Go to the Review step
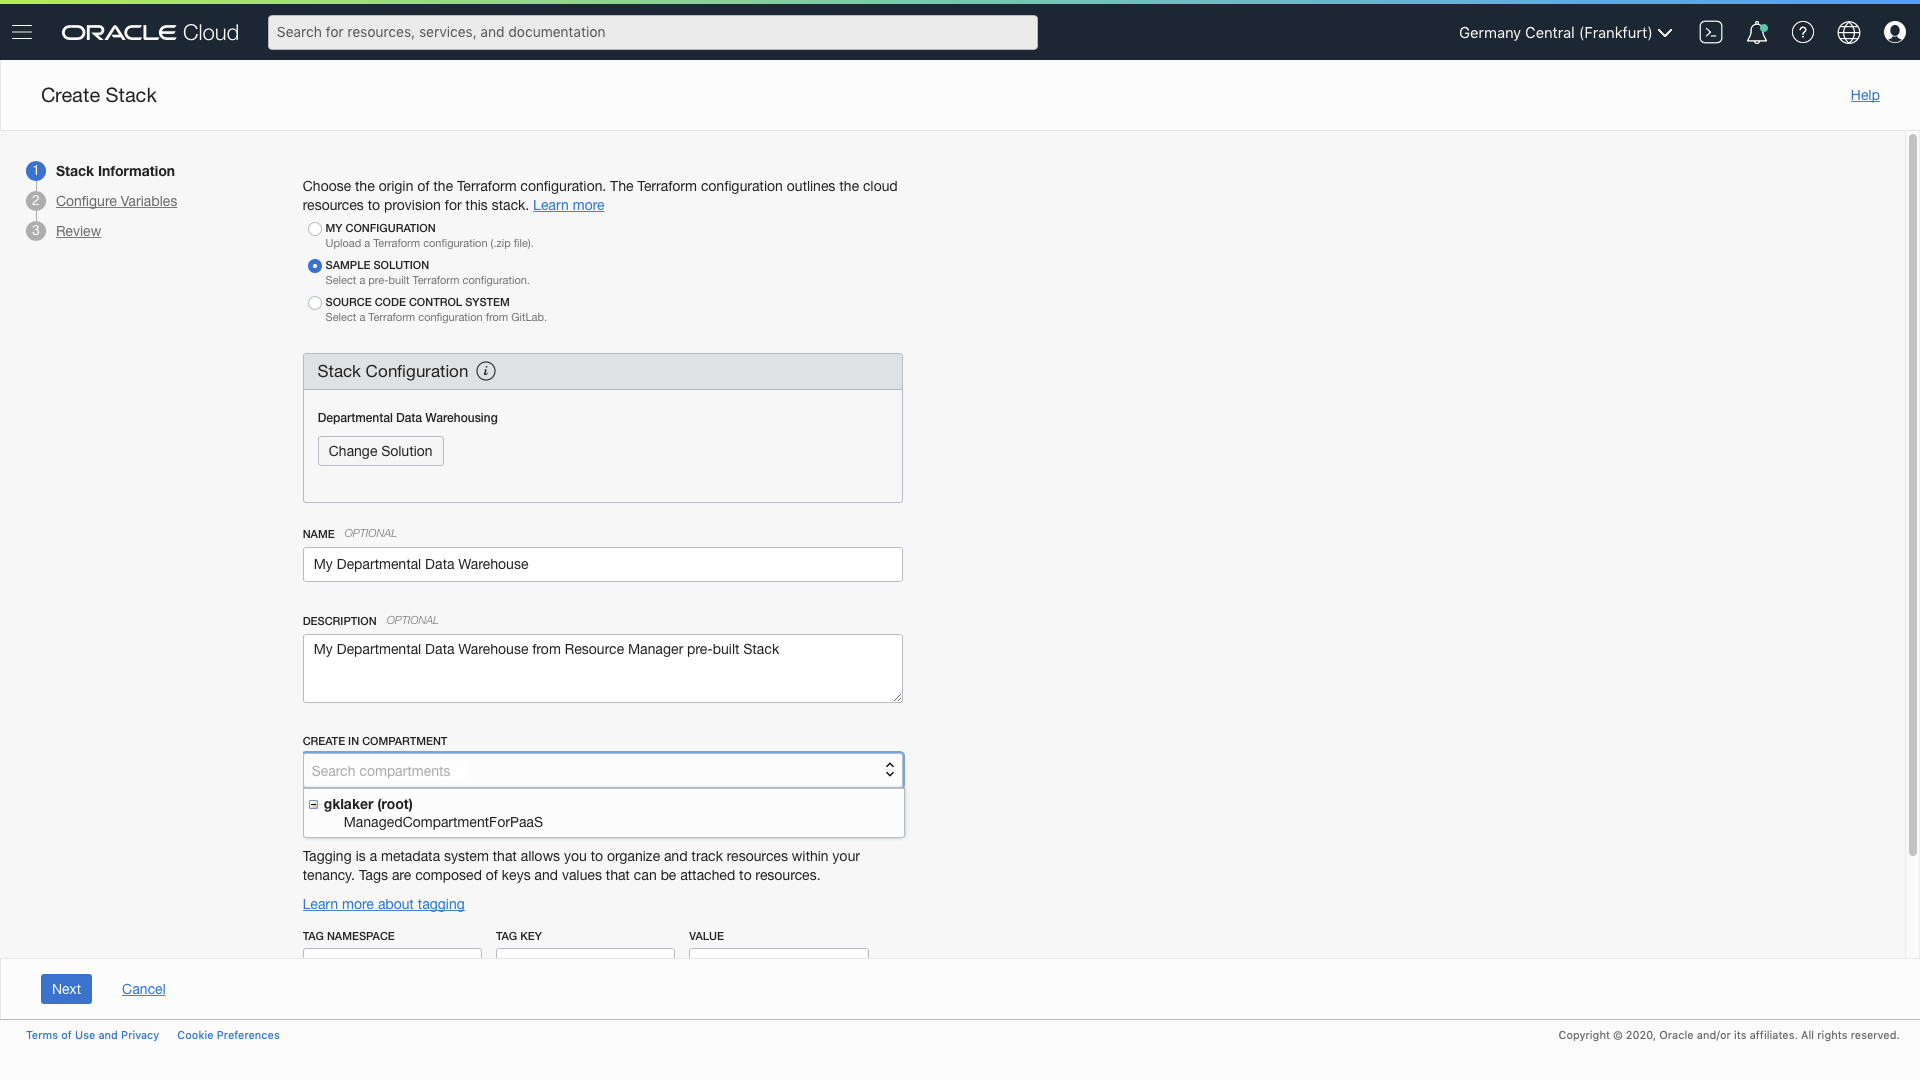 [78, 231]
